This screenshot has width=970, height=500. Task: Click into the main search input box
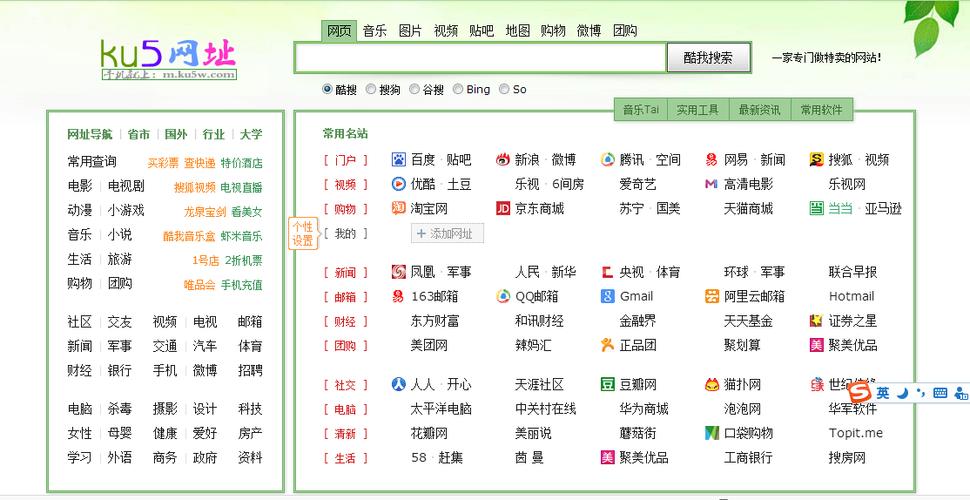click(x=480, y=58)
